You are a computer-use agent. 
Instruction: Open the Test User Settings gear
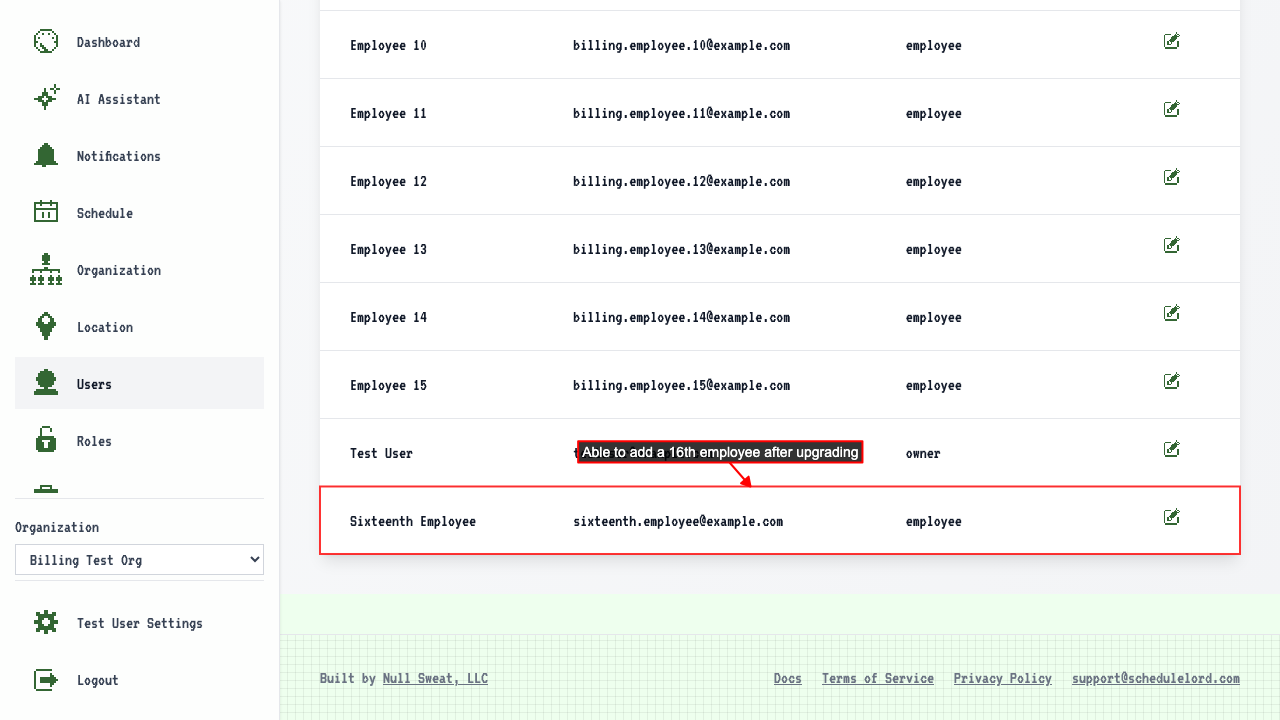tap(46, 623)
